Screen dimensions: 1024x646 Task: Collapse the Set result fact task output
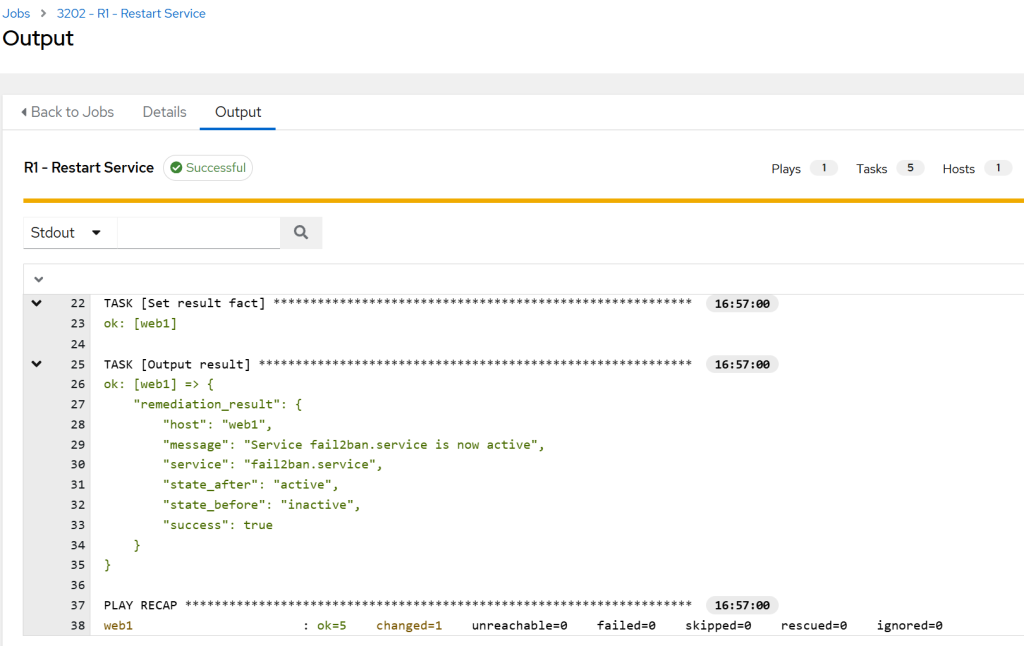(x=36, y=303)
